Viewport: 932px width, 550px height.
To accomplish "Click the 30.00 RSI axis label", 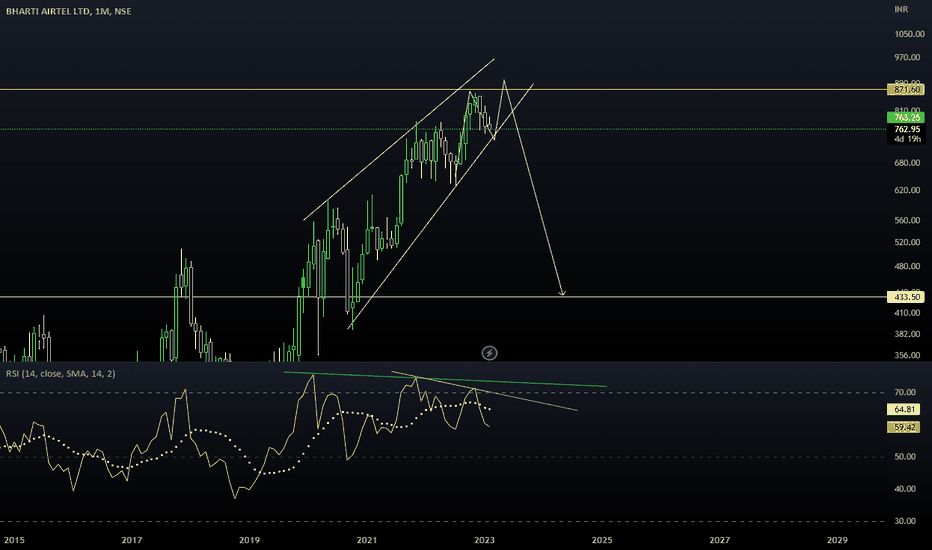I will pyautogui.click(x=905, y=521).
